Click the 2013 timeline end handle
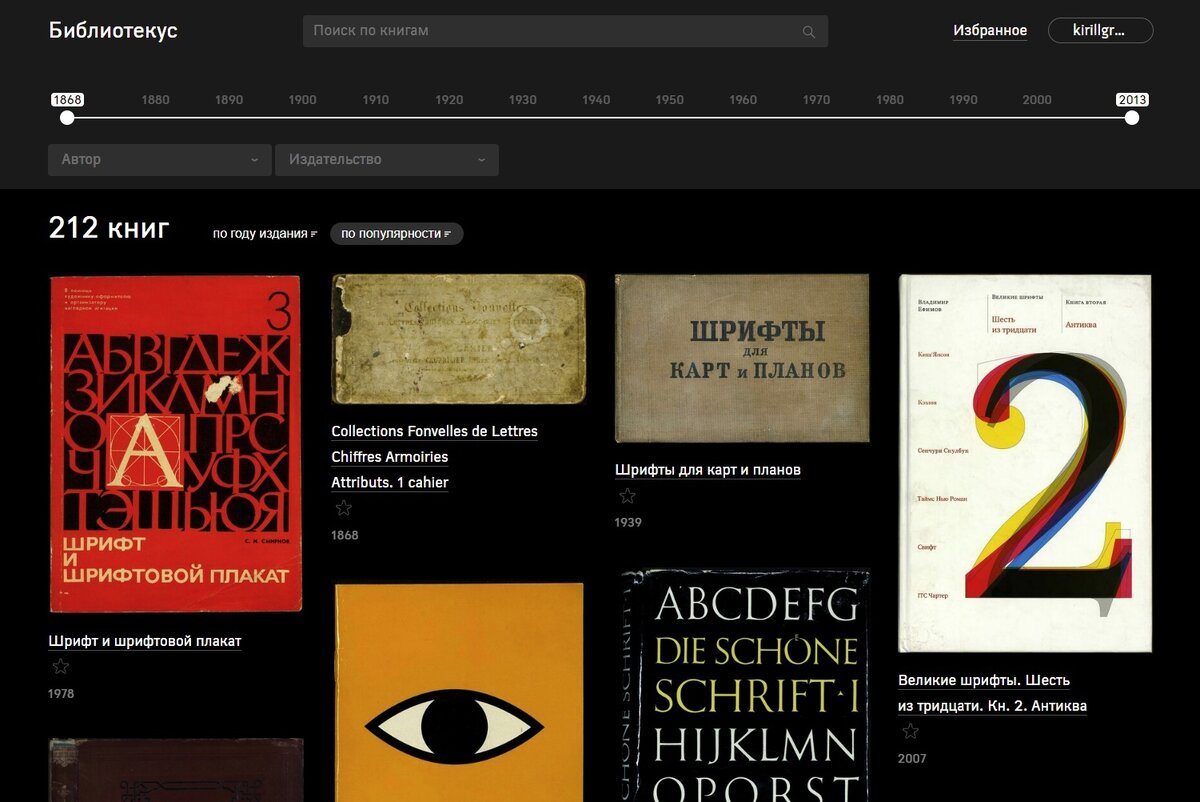The height and width of the screenshot is (802, 1200). click(x=1132, y=118)
